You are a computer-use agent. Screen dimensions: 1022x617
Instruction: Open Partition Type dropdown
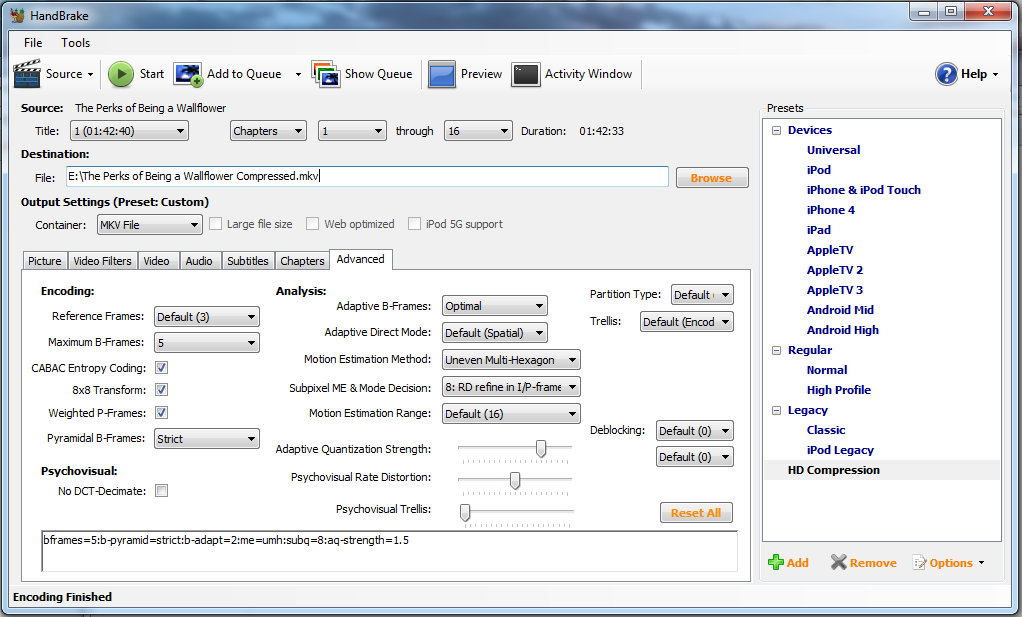click(x=702, y=294)
